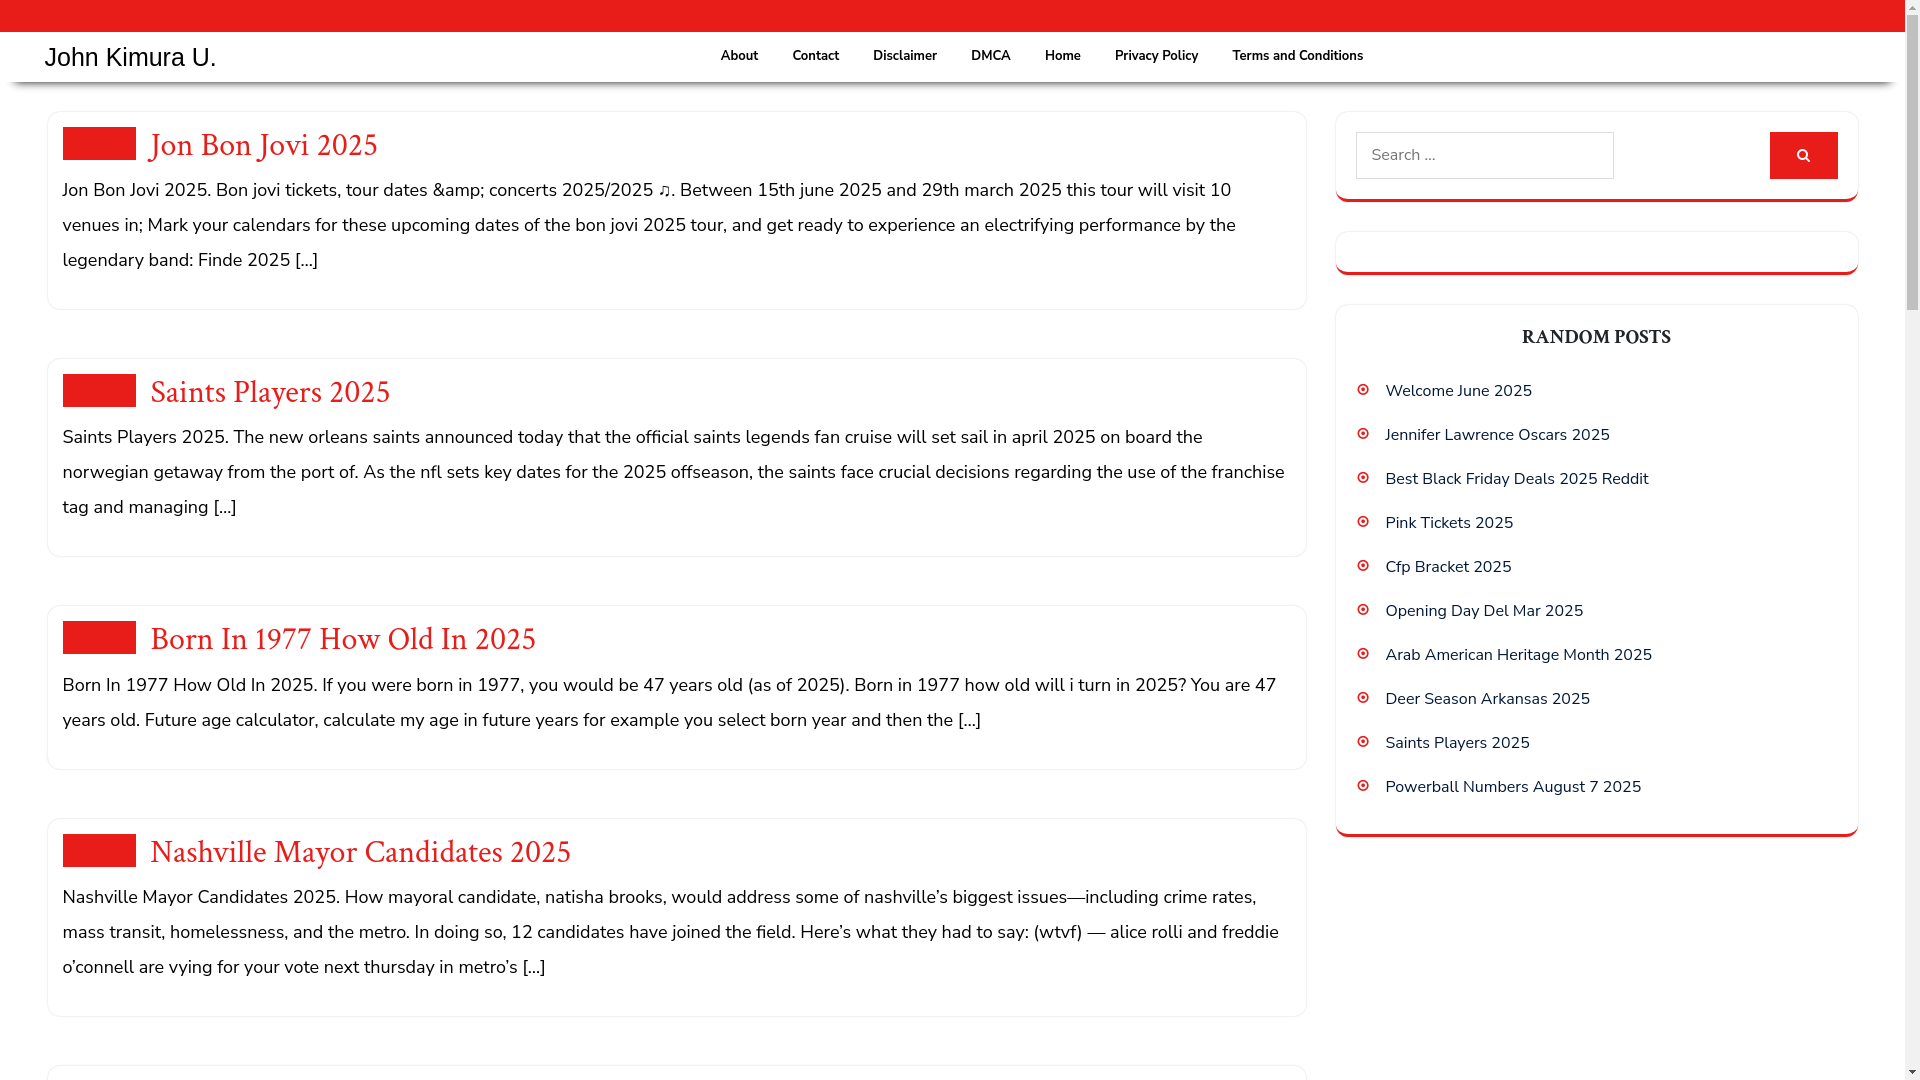Click the red badge next to Jon Bon Jovi 2025
The image size is (1920, 1080).
[x=99, y=143]
